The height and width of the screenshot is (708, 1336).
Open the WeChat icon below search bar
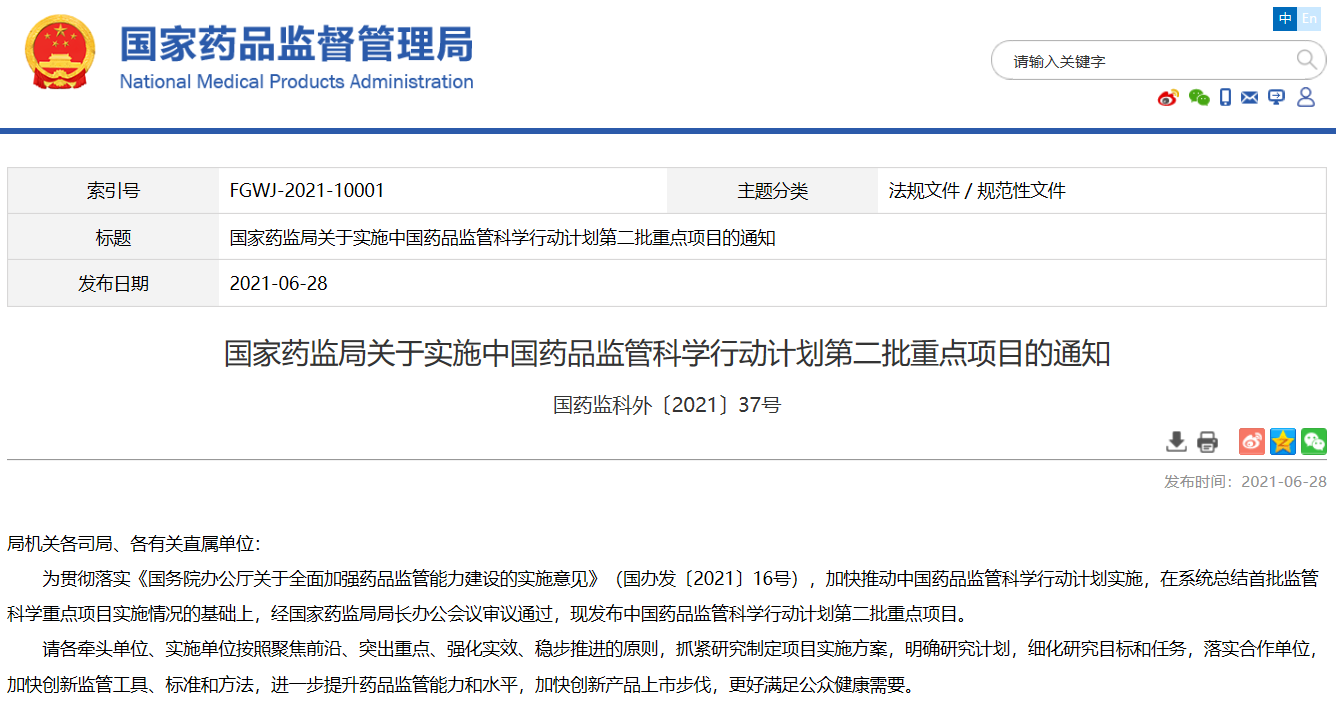(1198, 97)
